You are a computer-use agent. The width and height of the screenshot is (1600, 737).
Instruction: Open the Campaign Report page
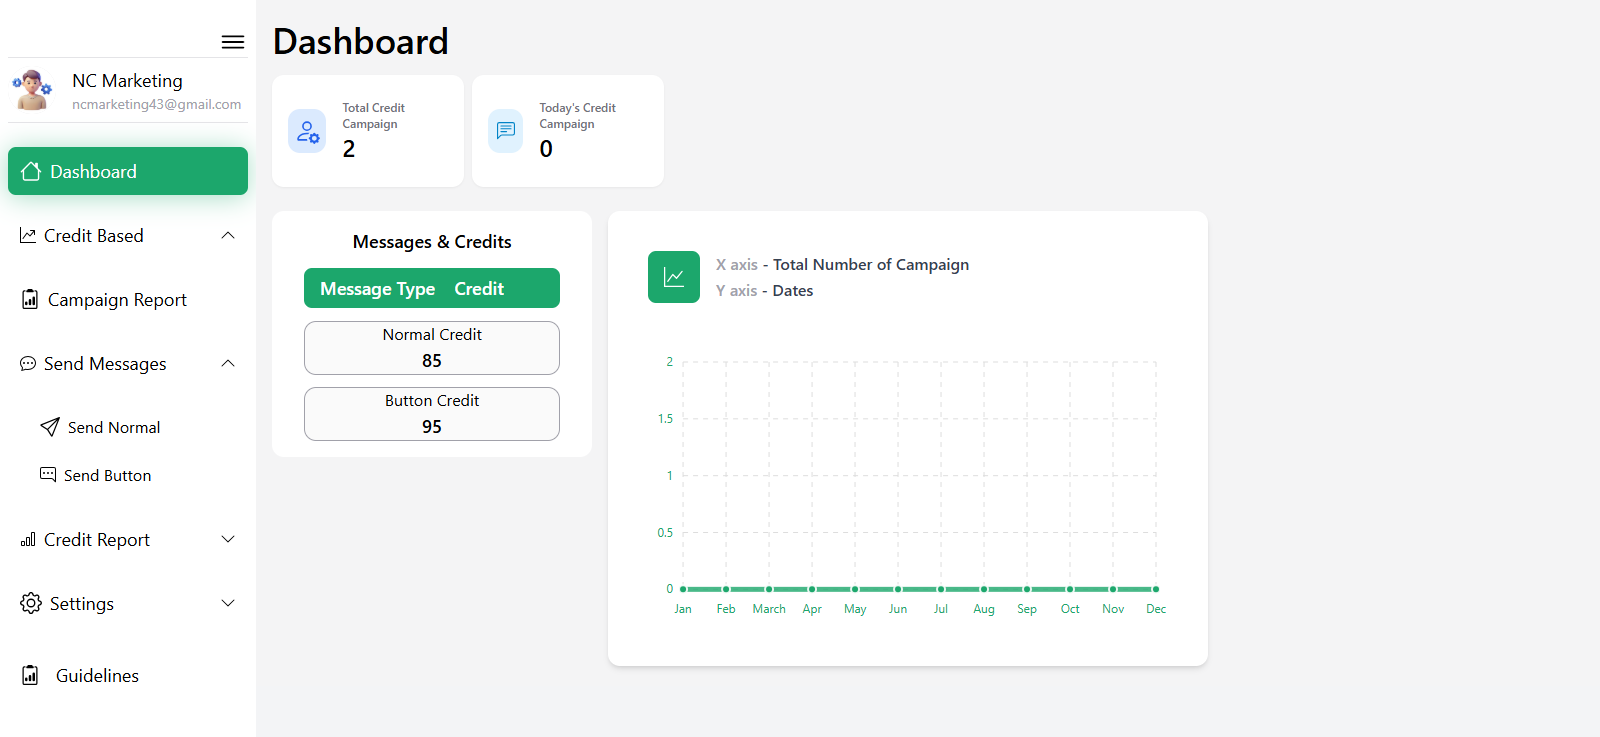point(117,300)
